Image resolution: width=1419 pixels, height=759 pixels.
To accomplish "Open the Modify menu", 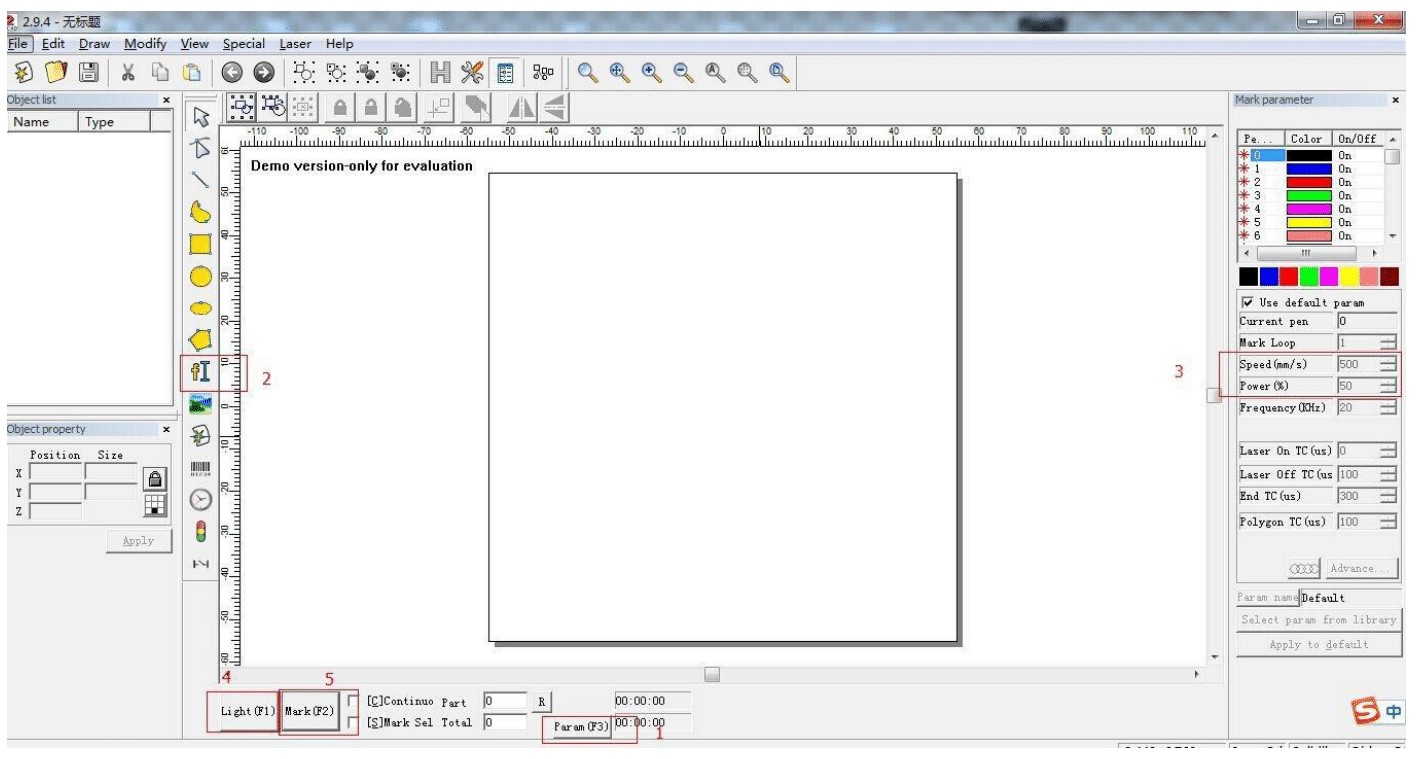I will [146, 44].
